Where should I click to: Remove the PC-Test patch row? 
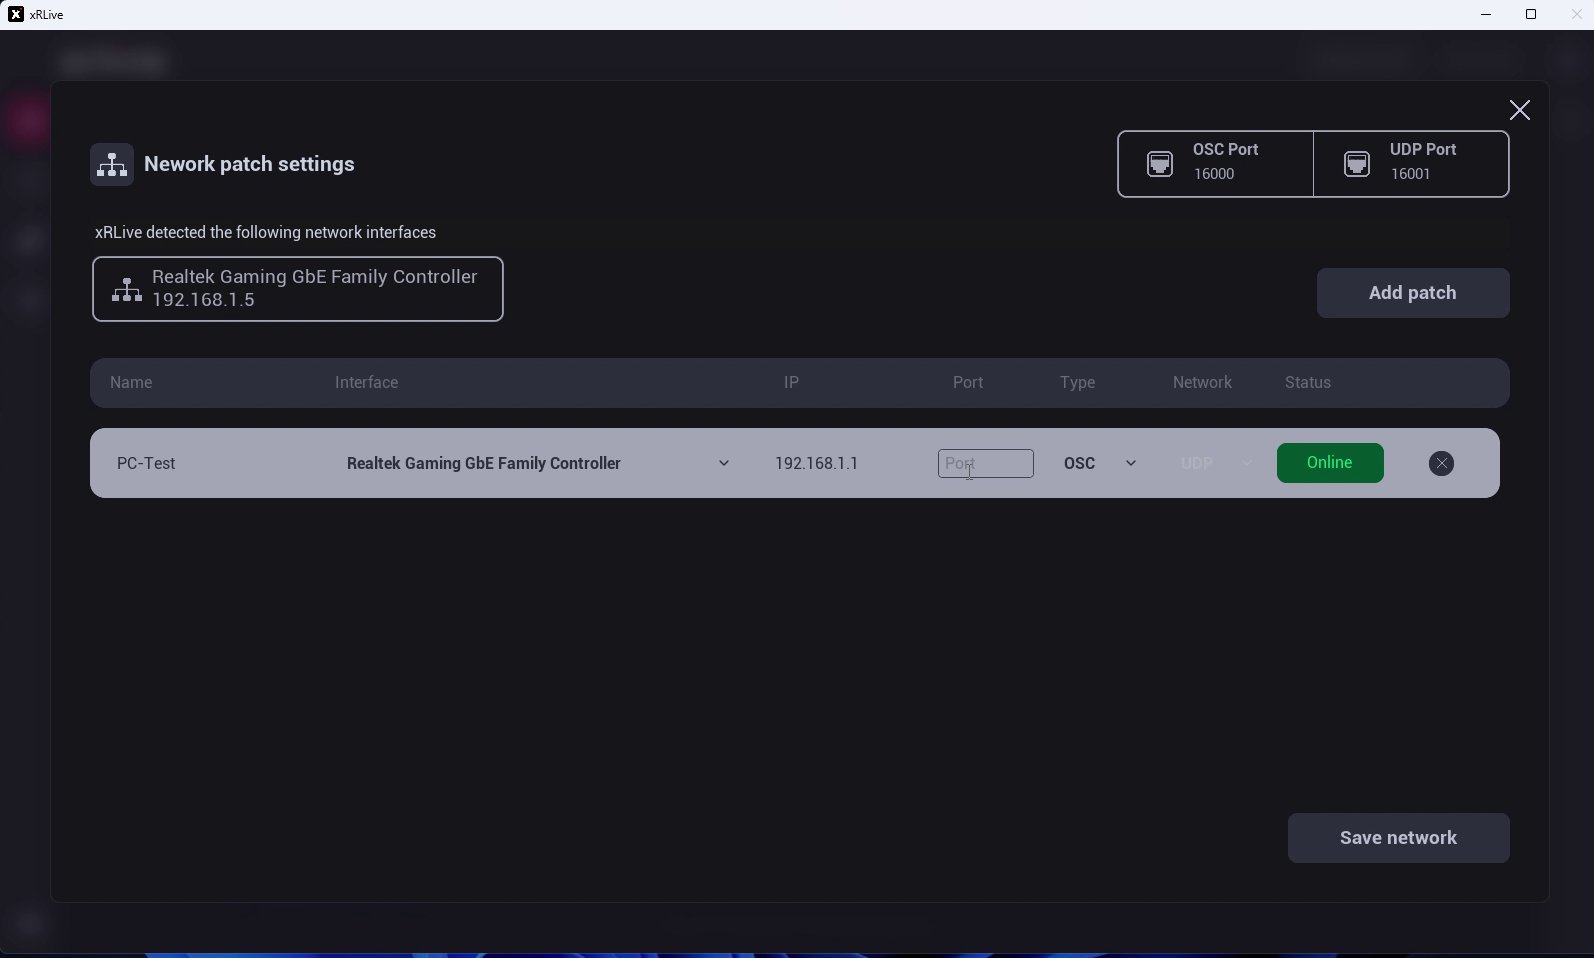[x=1441, y=463]
